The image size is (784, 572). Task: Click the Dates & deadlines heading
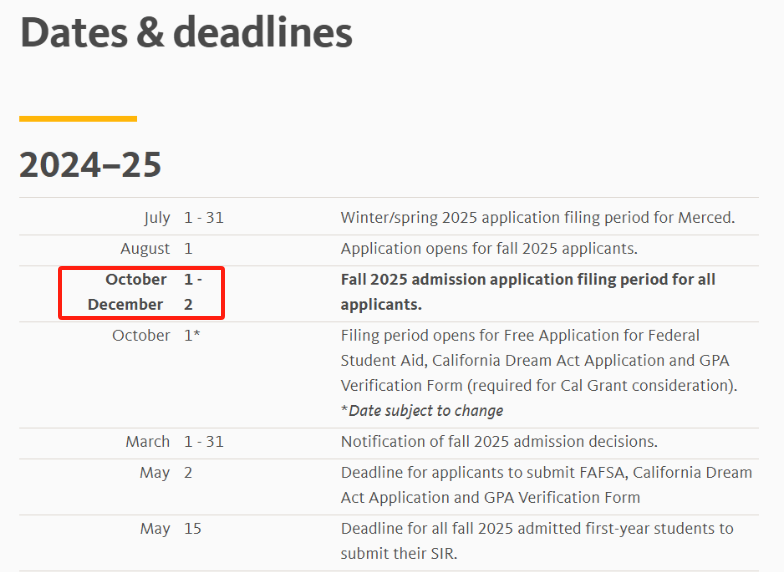pos(186,33)
